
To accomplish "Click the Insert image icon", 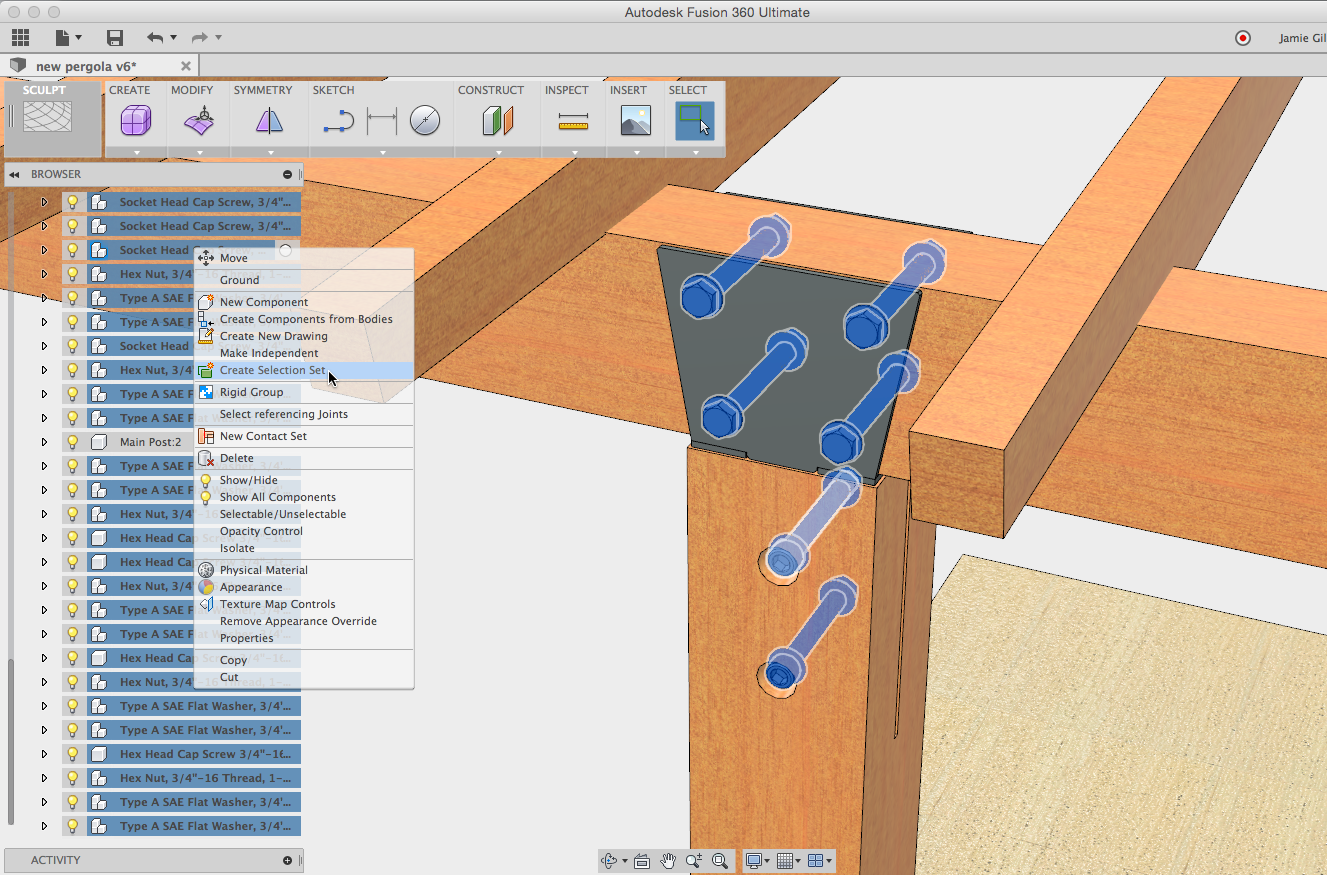I will click(x=635, y=121).
